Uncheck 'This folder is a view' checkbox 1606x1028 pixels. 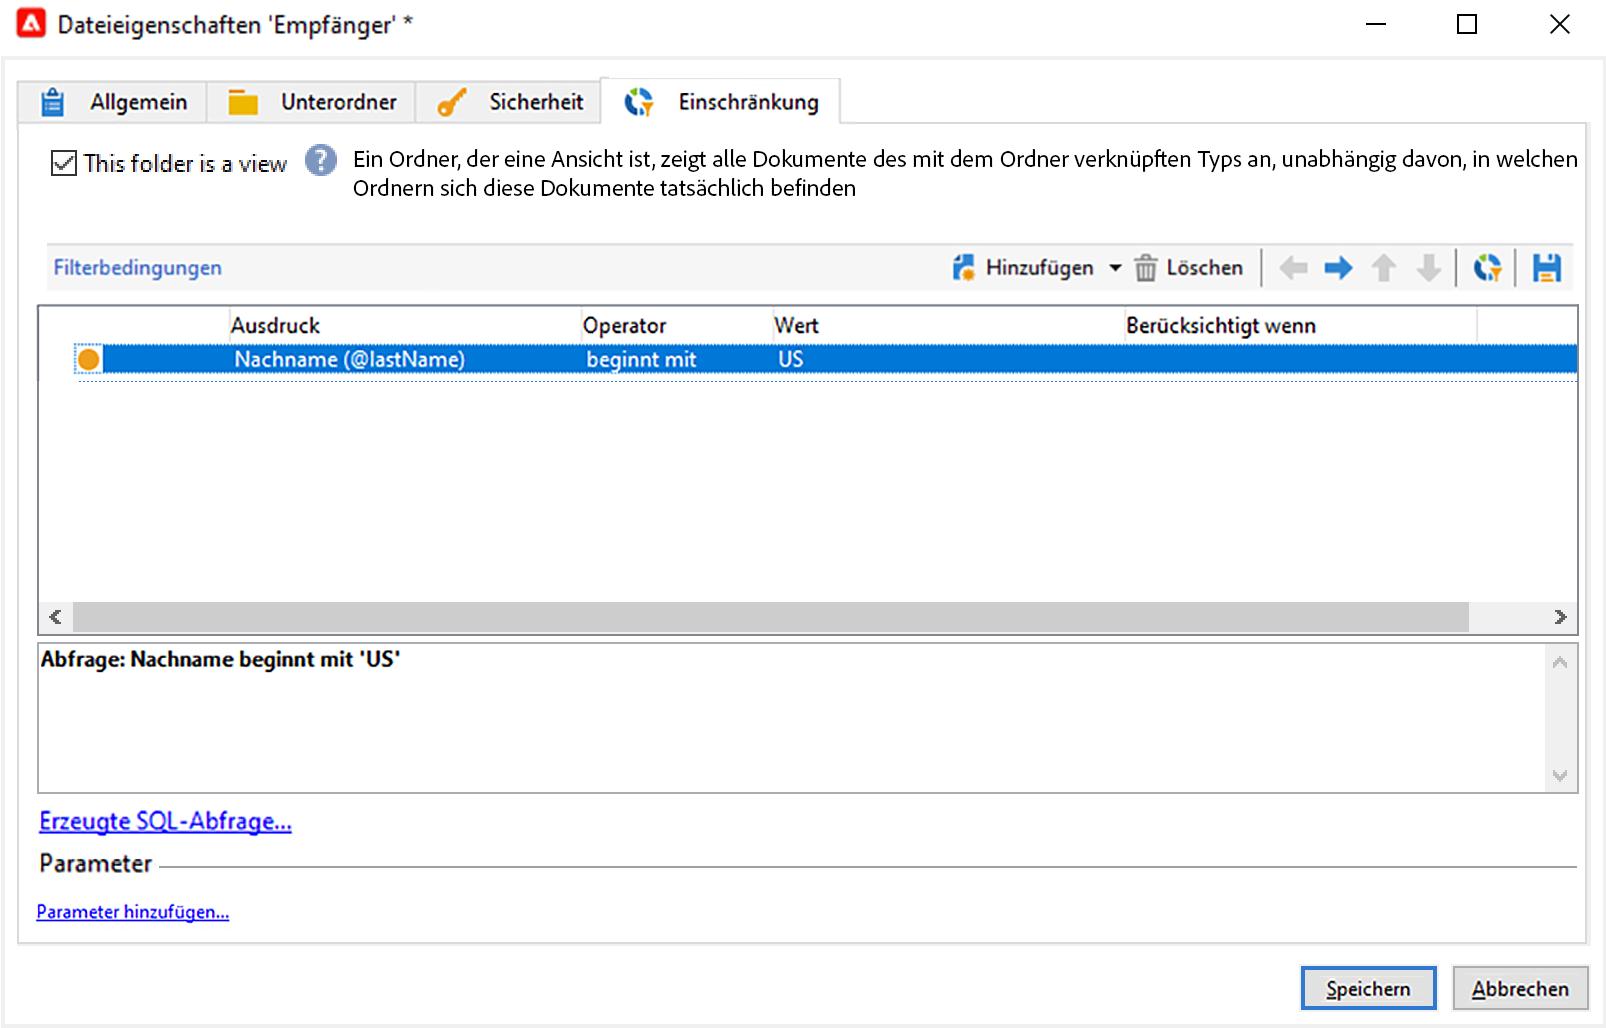click(64, 163)
